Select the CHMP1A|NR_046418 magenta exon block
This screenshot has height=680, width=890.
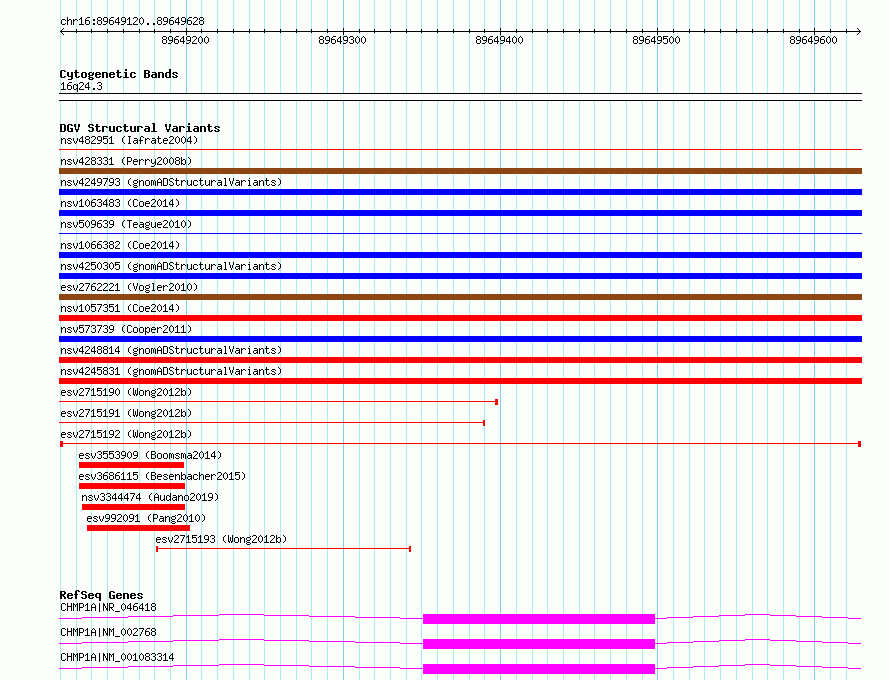click(x=539, y=619)
